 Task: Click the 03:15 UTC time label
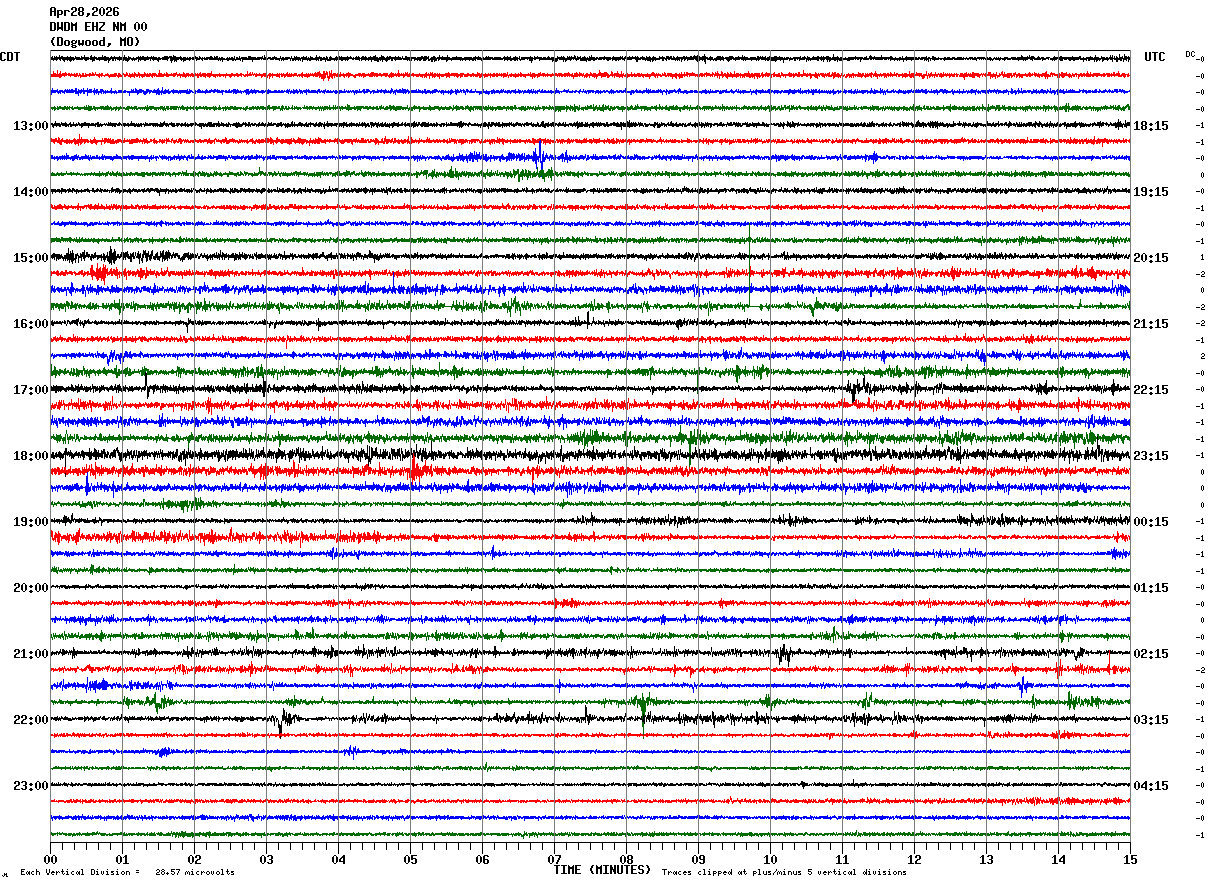[x=1150, y=720]
